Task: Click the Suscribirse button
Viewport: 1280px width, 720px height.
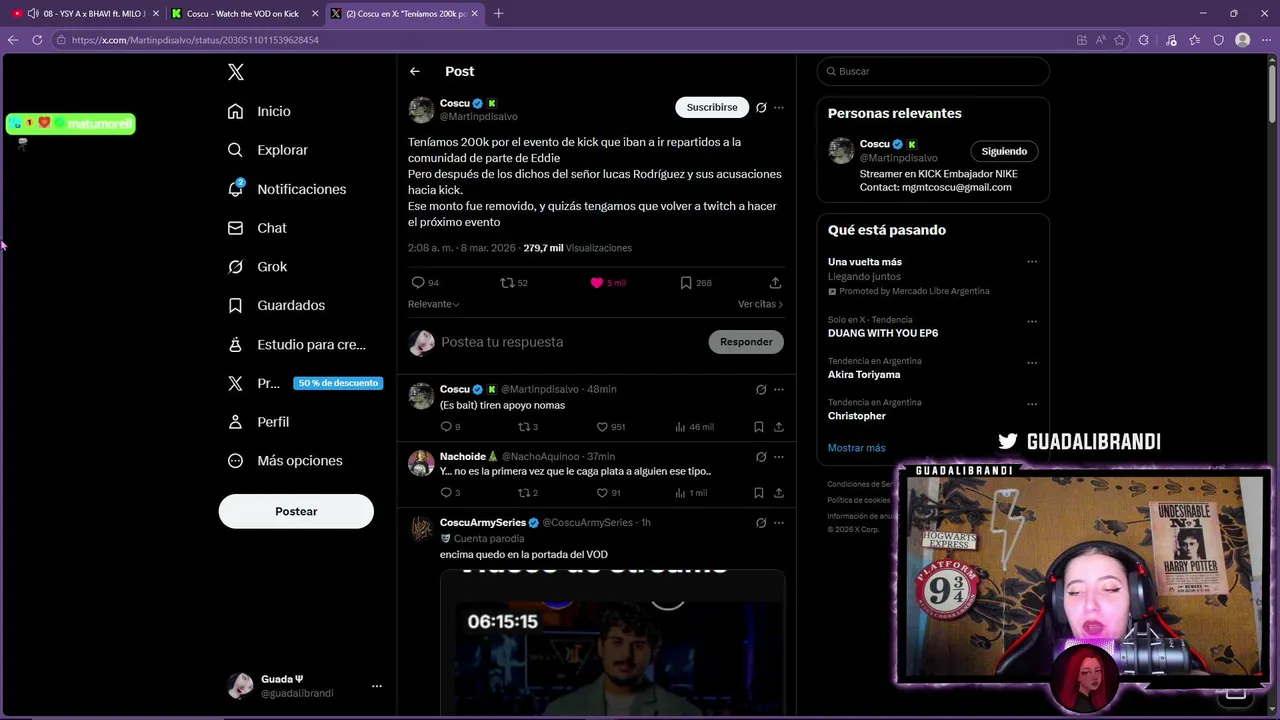Action: (712, 107)
